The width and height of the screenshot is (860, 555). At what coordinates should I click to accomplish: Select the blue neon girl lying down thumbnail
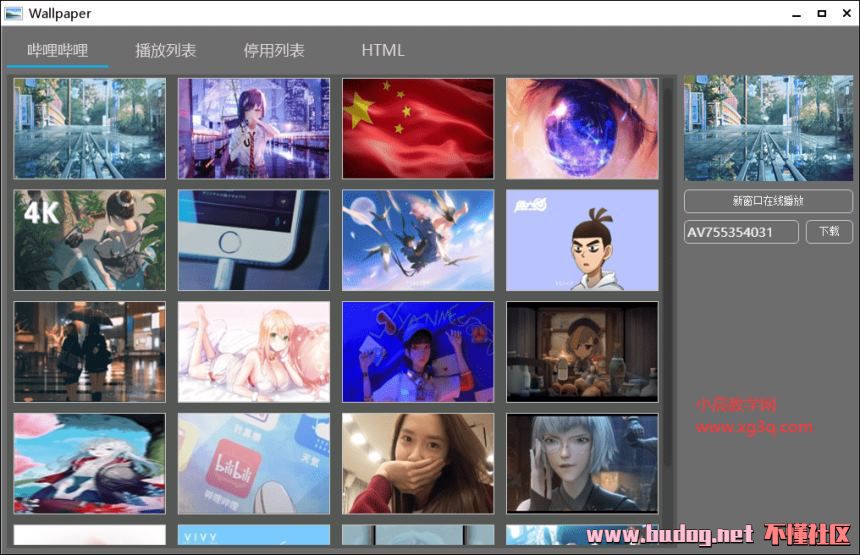(418, 352)
